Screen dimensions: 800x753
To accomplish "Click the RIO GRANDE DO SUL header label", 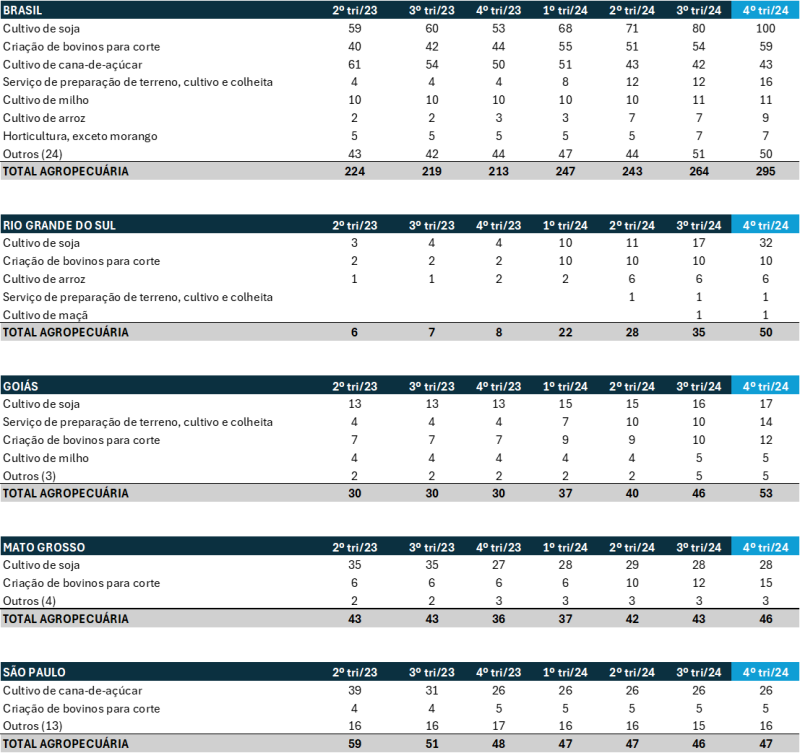I will click(x=59, y=225).
